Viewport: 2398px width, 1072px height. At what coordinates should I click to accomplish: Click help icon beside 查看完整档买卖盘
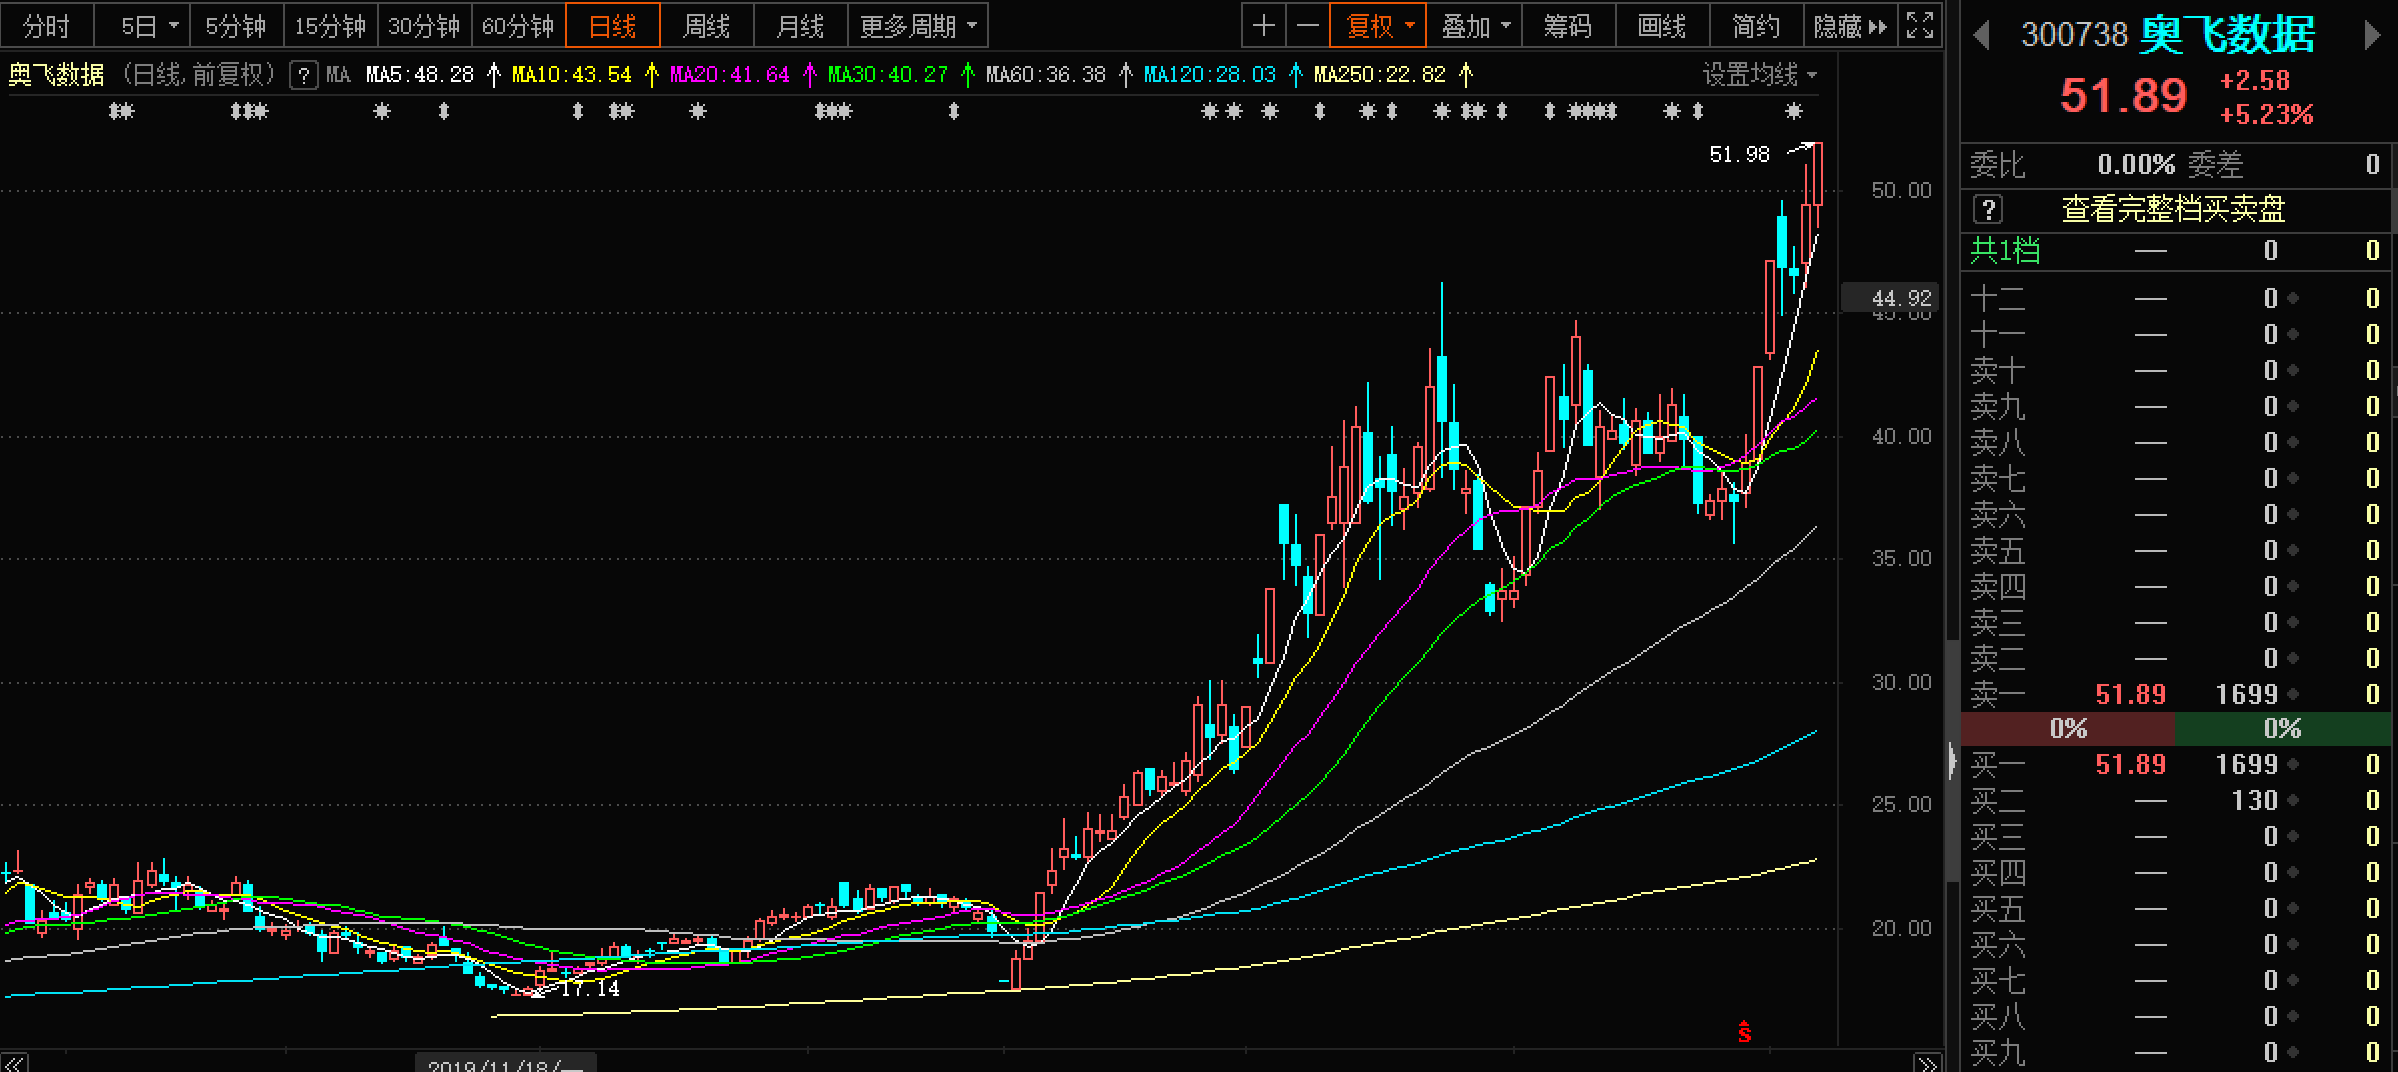tap(1988, 209)
